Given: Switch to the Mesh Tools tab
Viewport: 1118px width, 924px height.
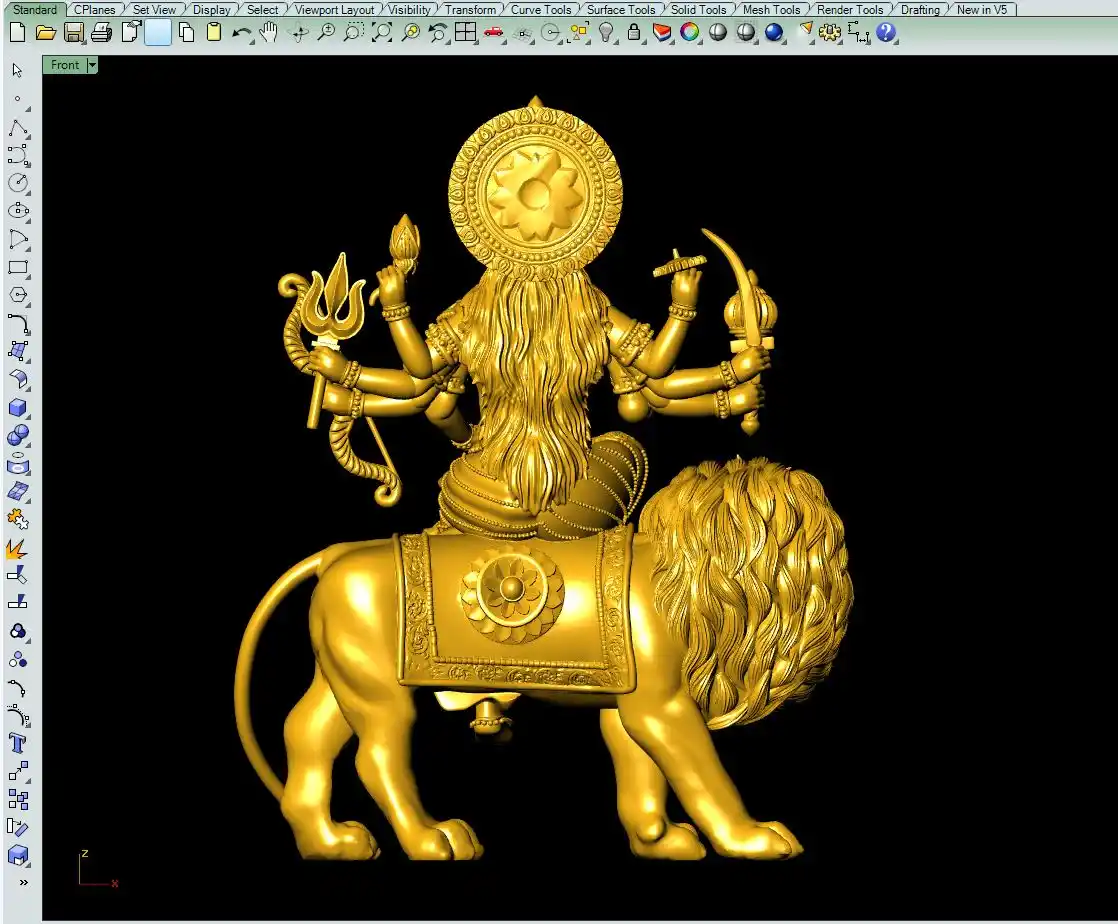Looking at the screenshot, I should click(x=771, y=10).
